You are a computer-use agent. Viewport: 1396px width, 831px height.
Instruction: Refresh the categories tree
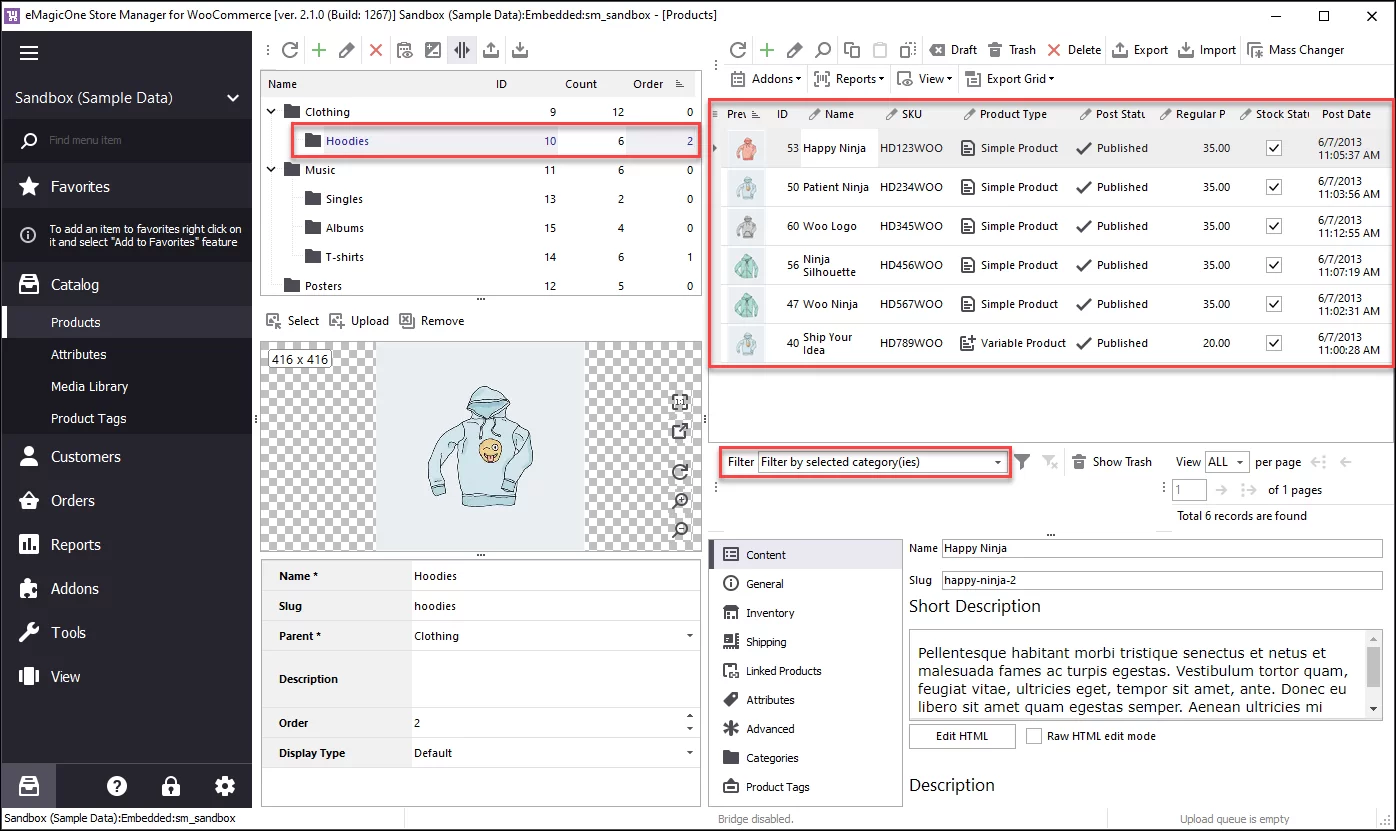click(x=290, y=50)
